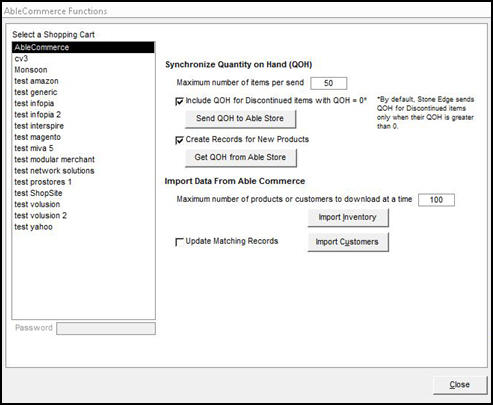Click the Import Inventory button
Viewport: 493px width, 405px height.
pyautogui.click(x=348, y=218)
